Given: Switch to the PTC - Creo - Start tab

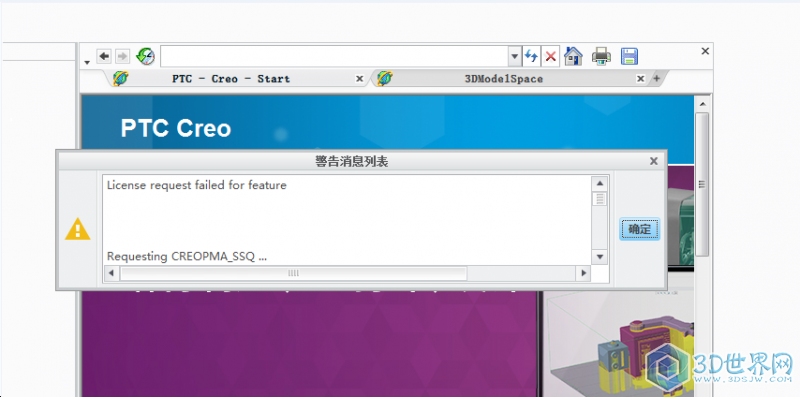Looking at the screenshot, I should pyautogui.click(x=231, y=79).
